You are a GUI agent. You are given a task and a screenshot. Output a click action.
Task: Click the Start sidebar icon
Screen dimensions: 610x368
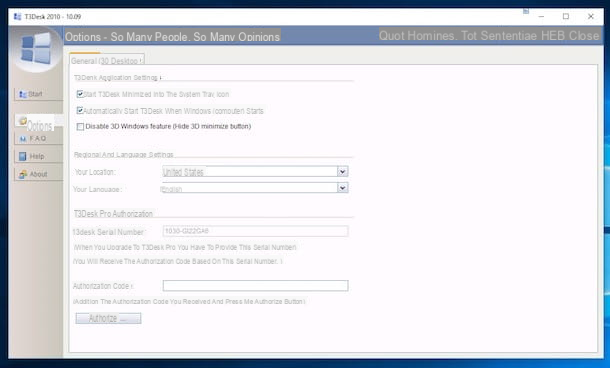point(23,94)
